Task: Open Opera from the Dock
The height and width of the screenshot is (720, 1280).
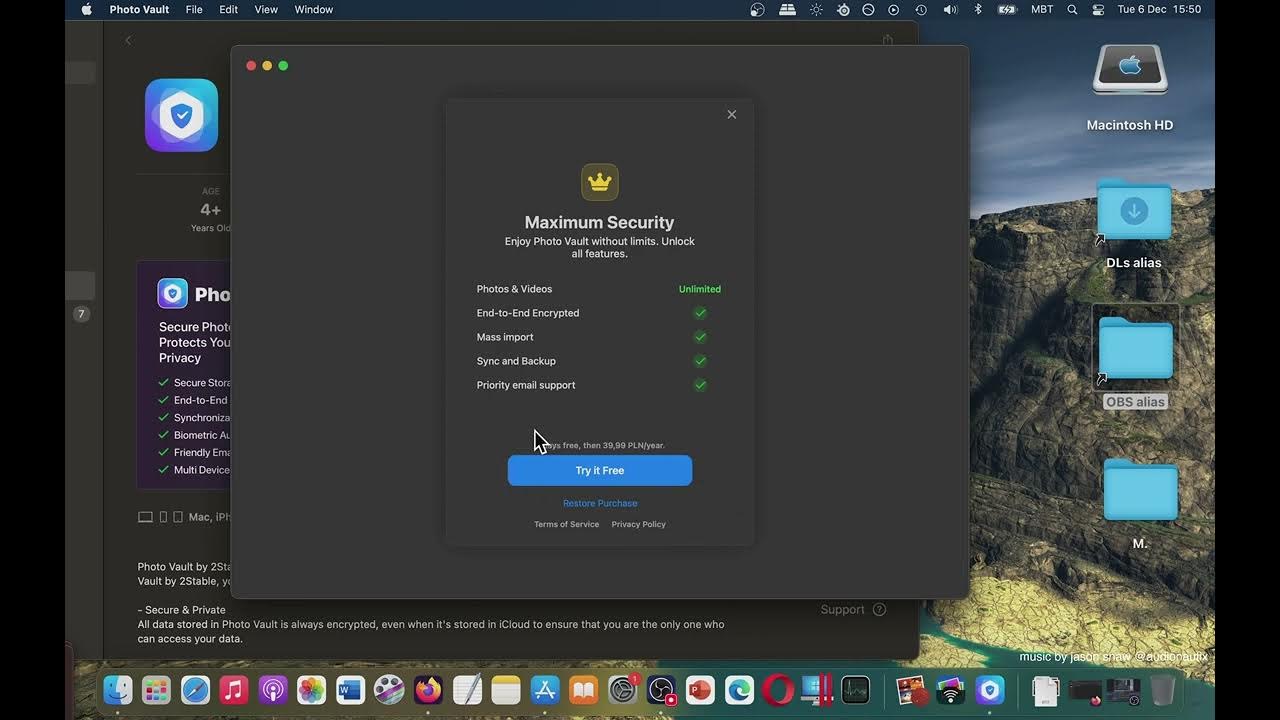Action: [778, 689]
